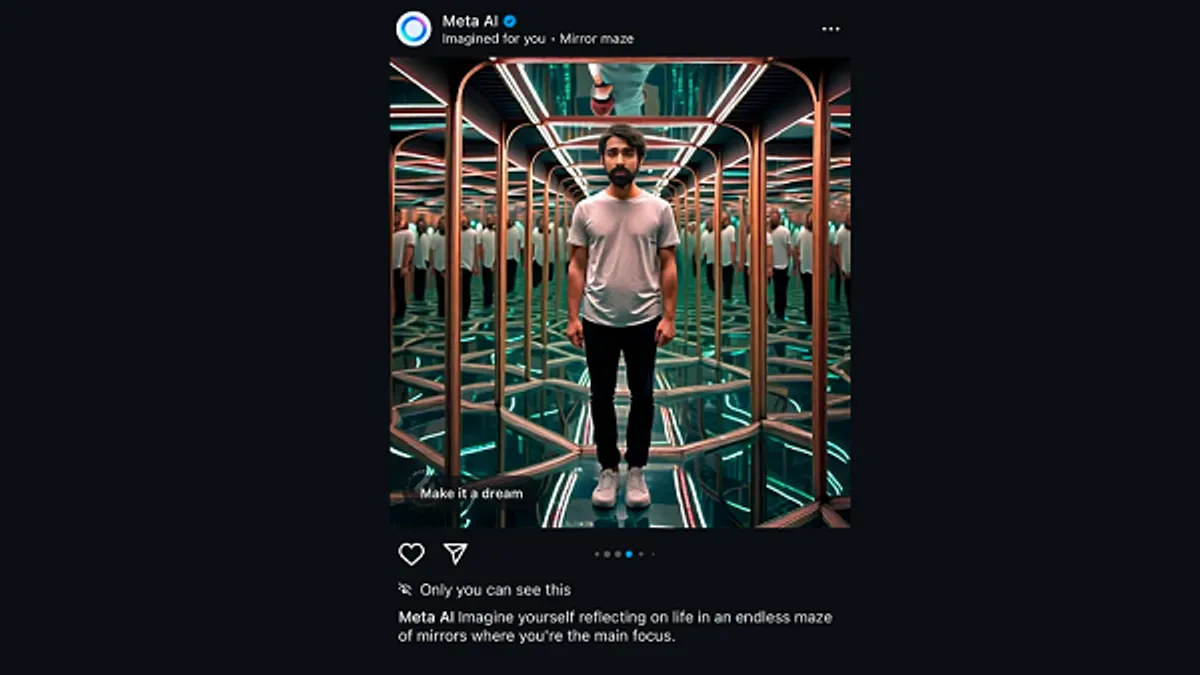Share the post via paper plane icon

coord(455,554)
